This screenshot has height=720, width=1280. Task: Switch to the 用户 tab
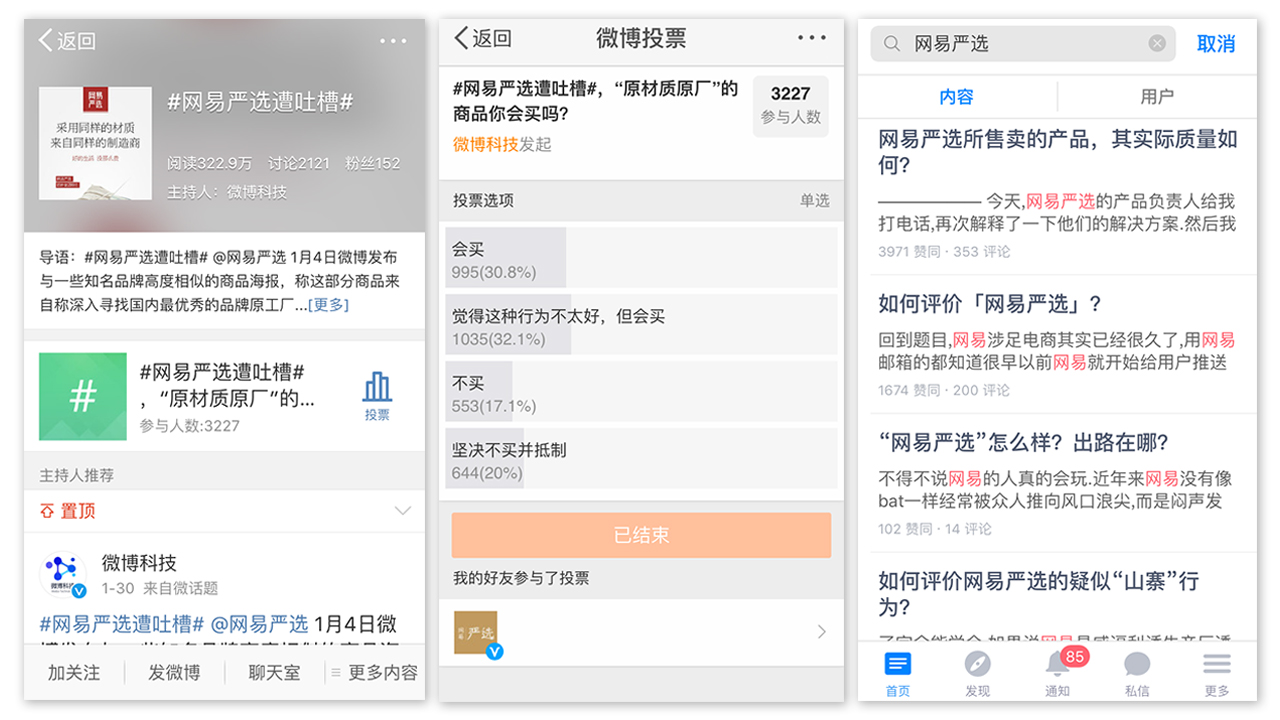click(1157, 97)
